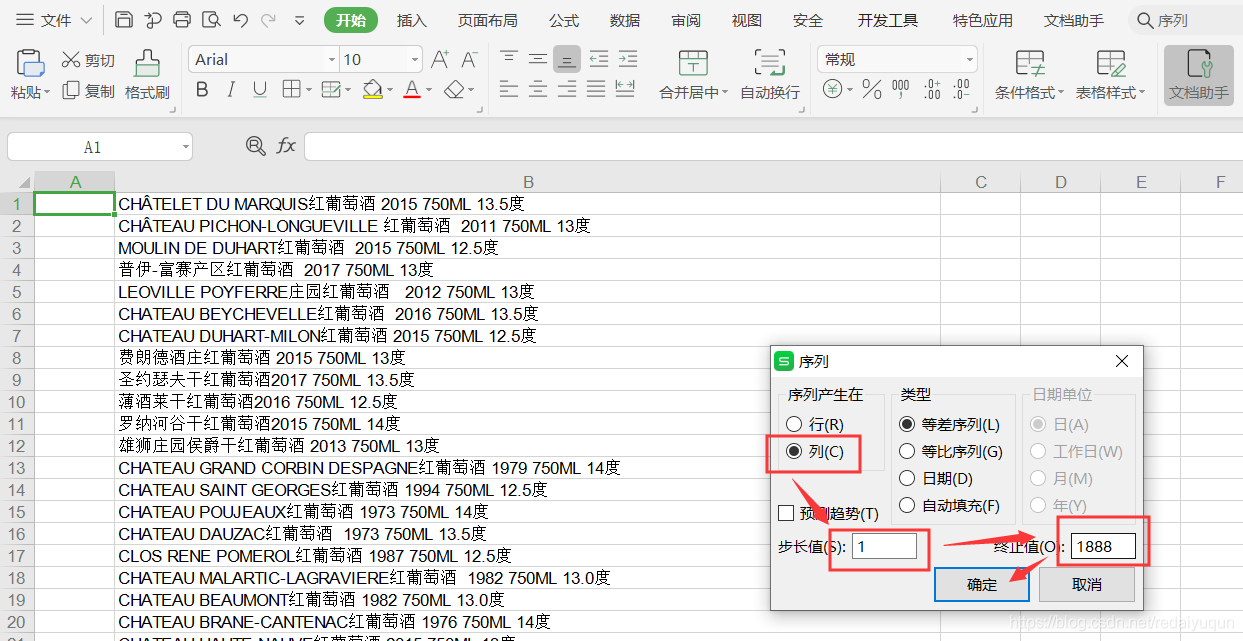
Task: Align text to top of cell
Action: tap(509, 59)
